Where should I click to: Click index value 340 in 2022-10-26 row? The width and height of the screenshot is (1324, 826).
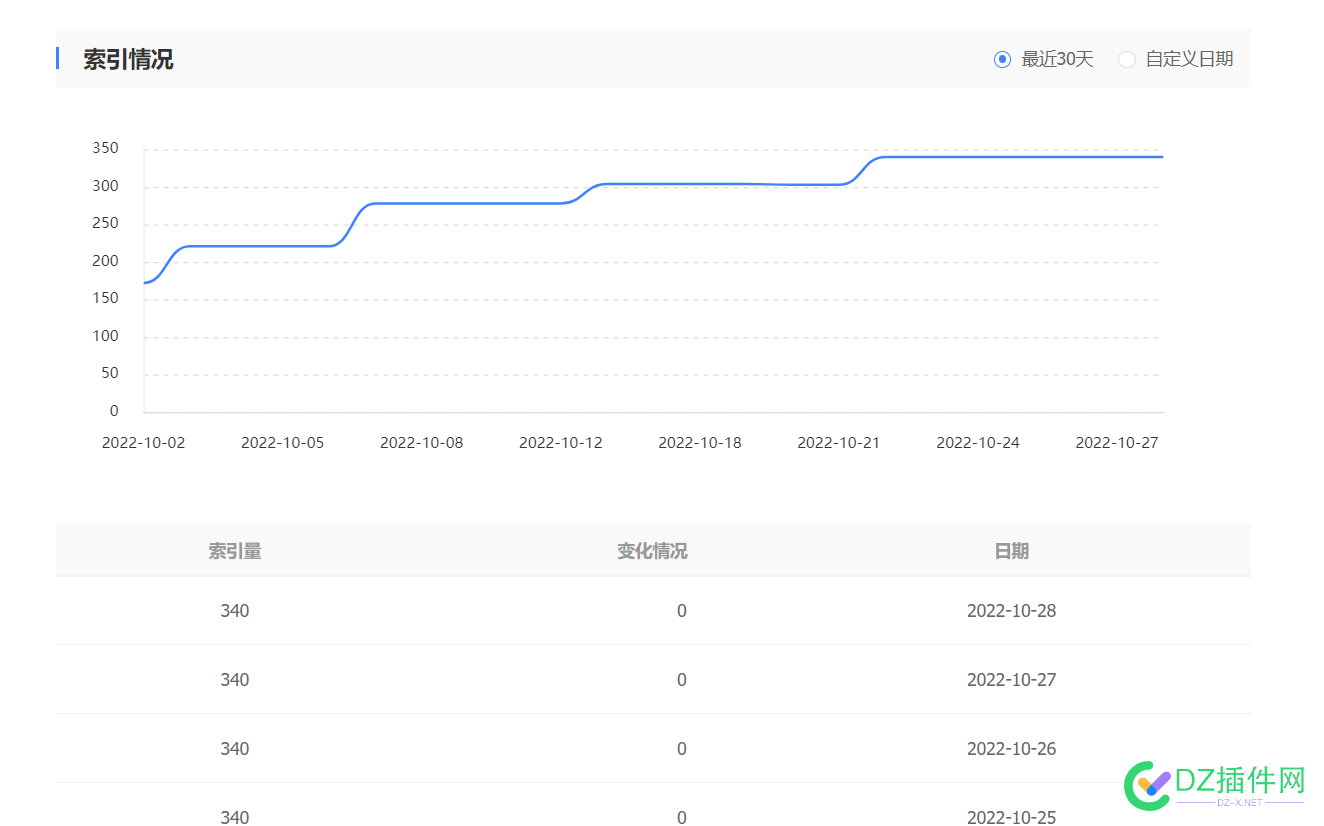point(235,748)
